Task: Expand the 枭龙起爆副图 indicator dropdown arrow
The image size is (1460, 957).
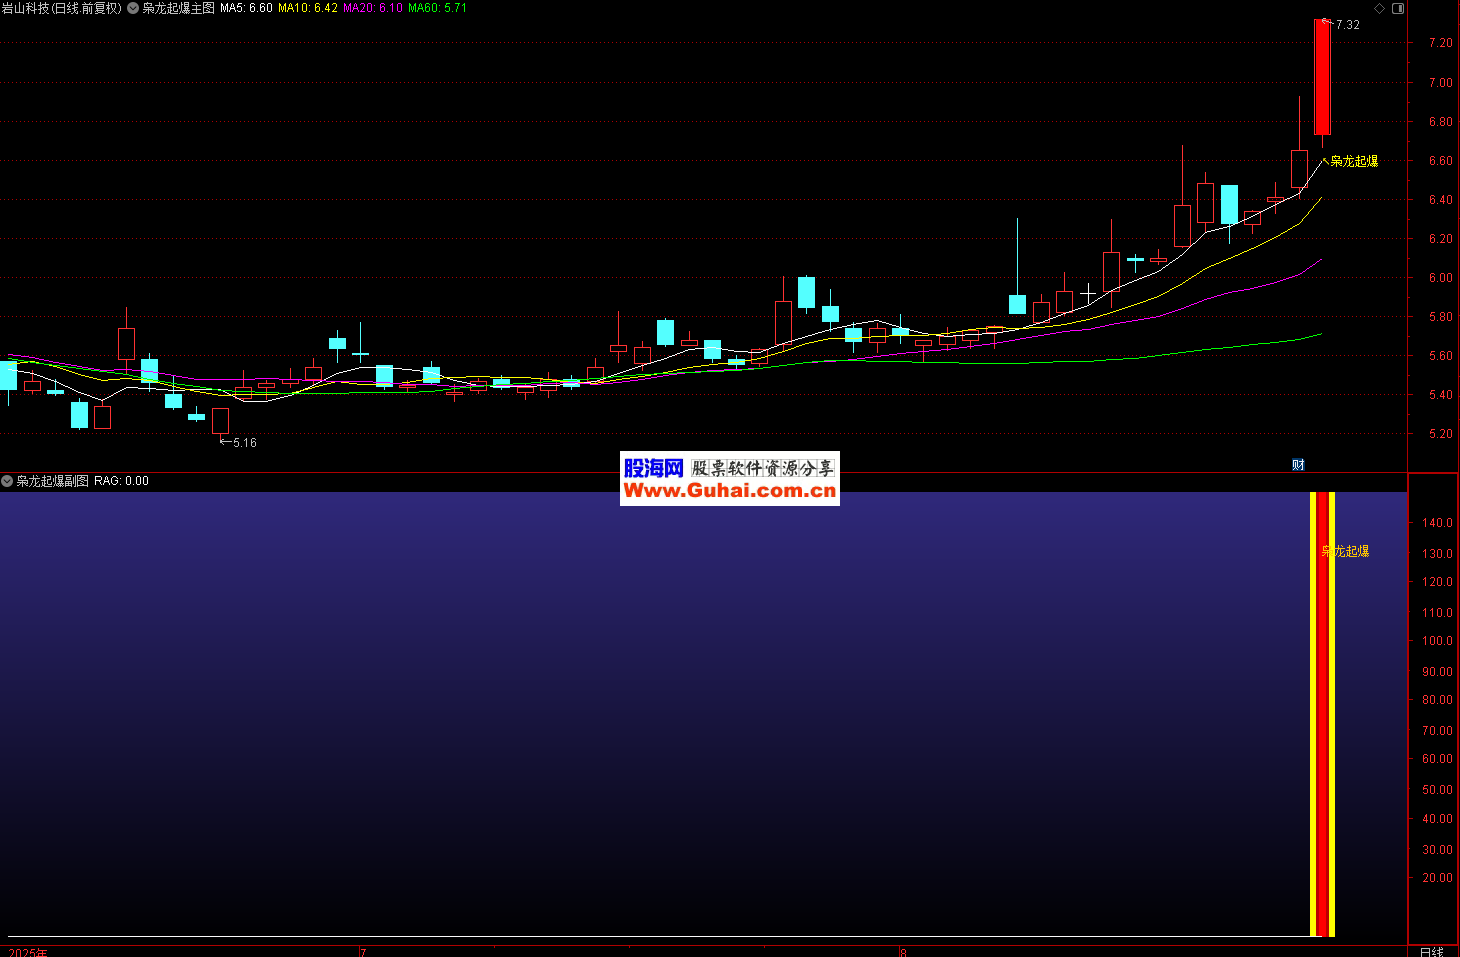Action: (x=7, y=481)
